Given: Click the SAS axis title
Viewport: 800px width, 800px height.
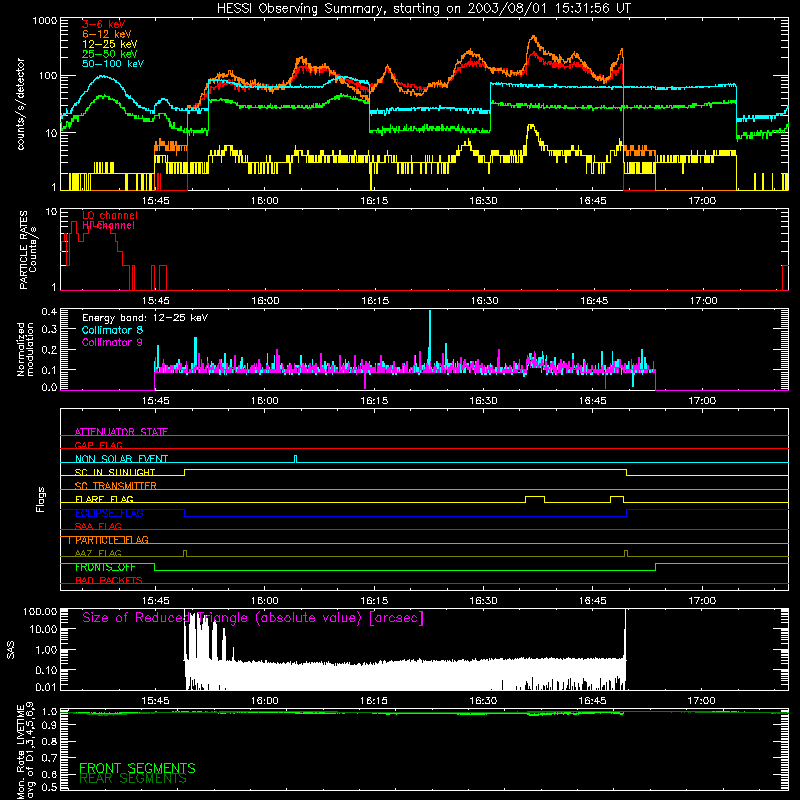Looking at the screenshot, I should (x=11, y=649).
